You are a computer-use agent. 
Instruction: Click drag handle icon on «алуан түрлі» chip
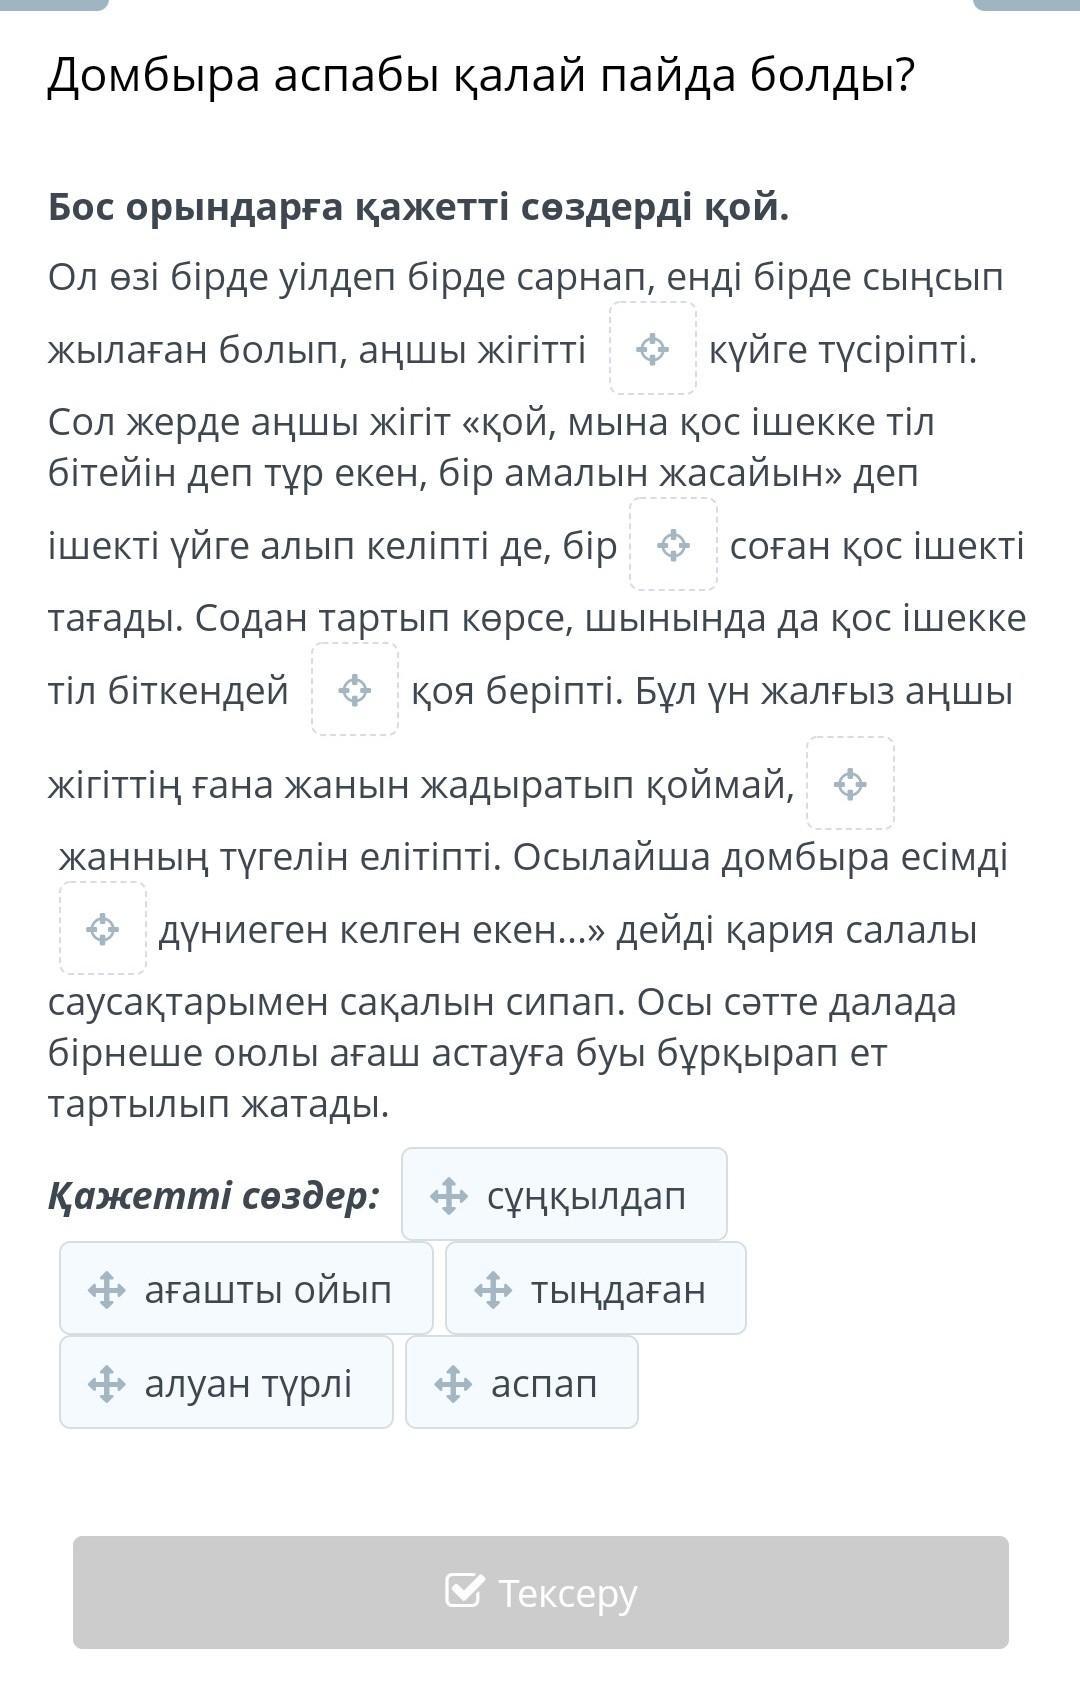tap(106, 1384)
